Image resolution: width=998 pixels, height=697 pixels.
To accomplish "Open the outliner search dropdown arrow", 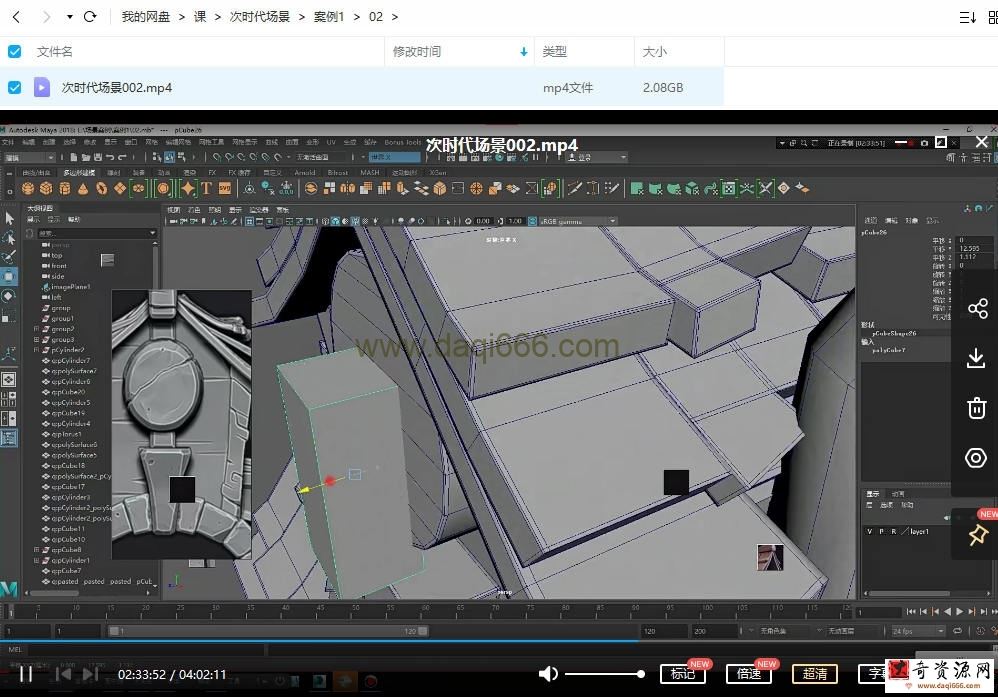I will click(x=153, y=234).
